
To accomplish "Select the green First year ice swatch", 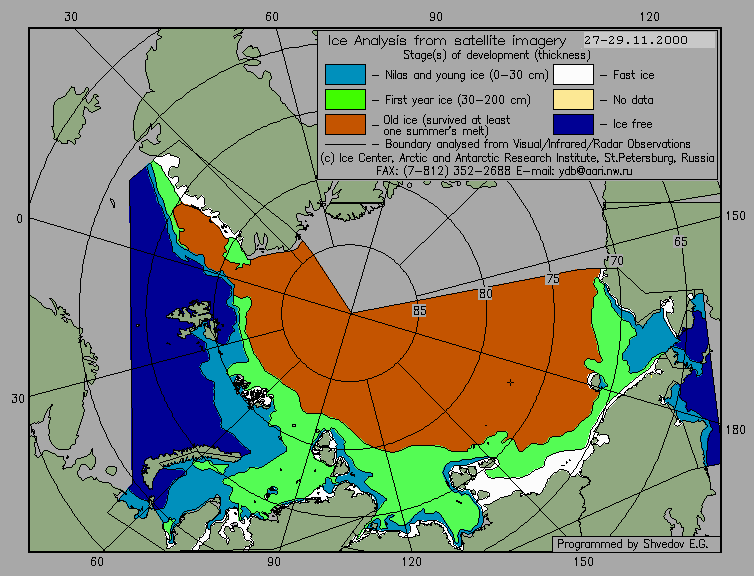I will click(x=345, y=100).
